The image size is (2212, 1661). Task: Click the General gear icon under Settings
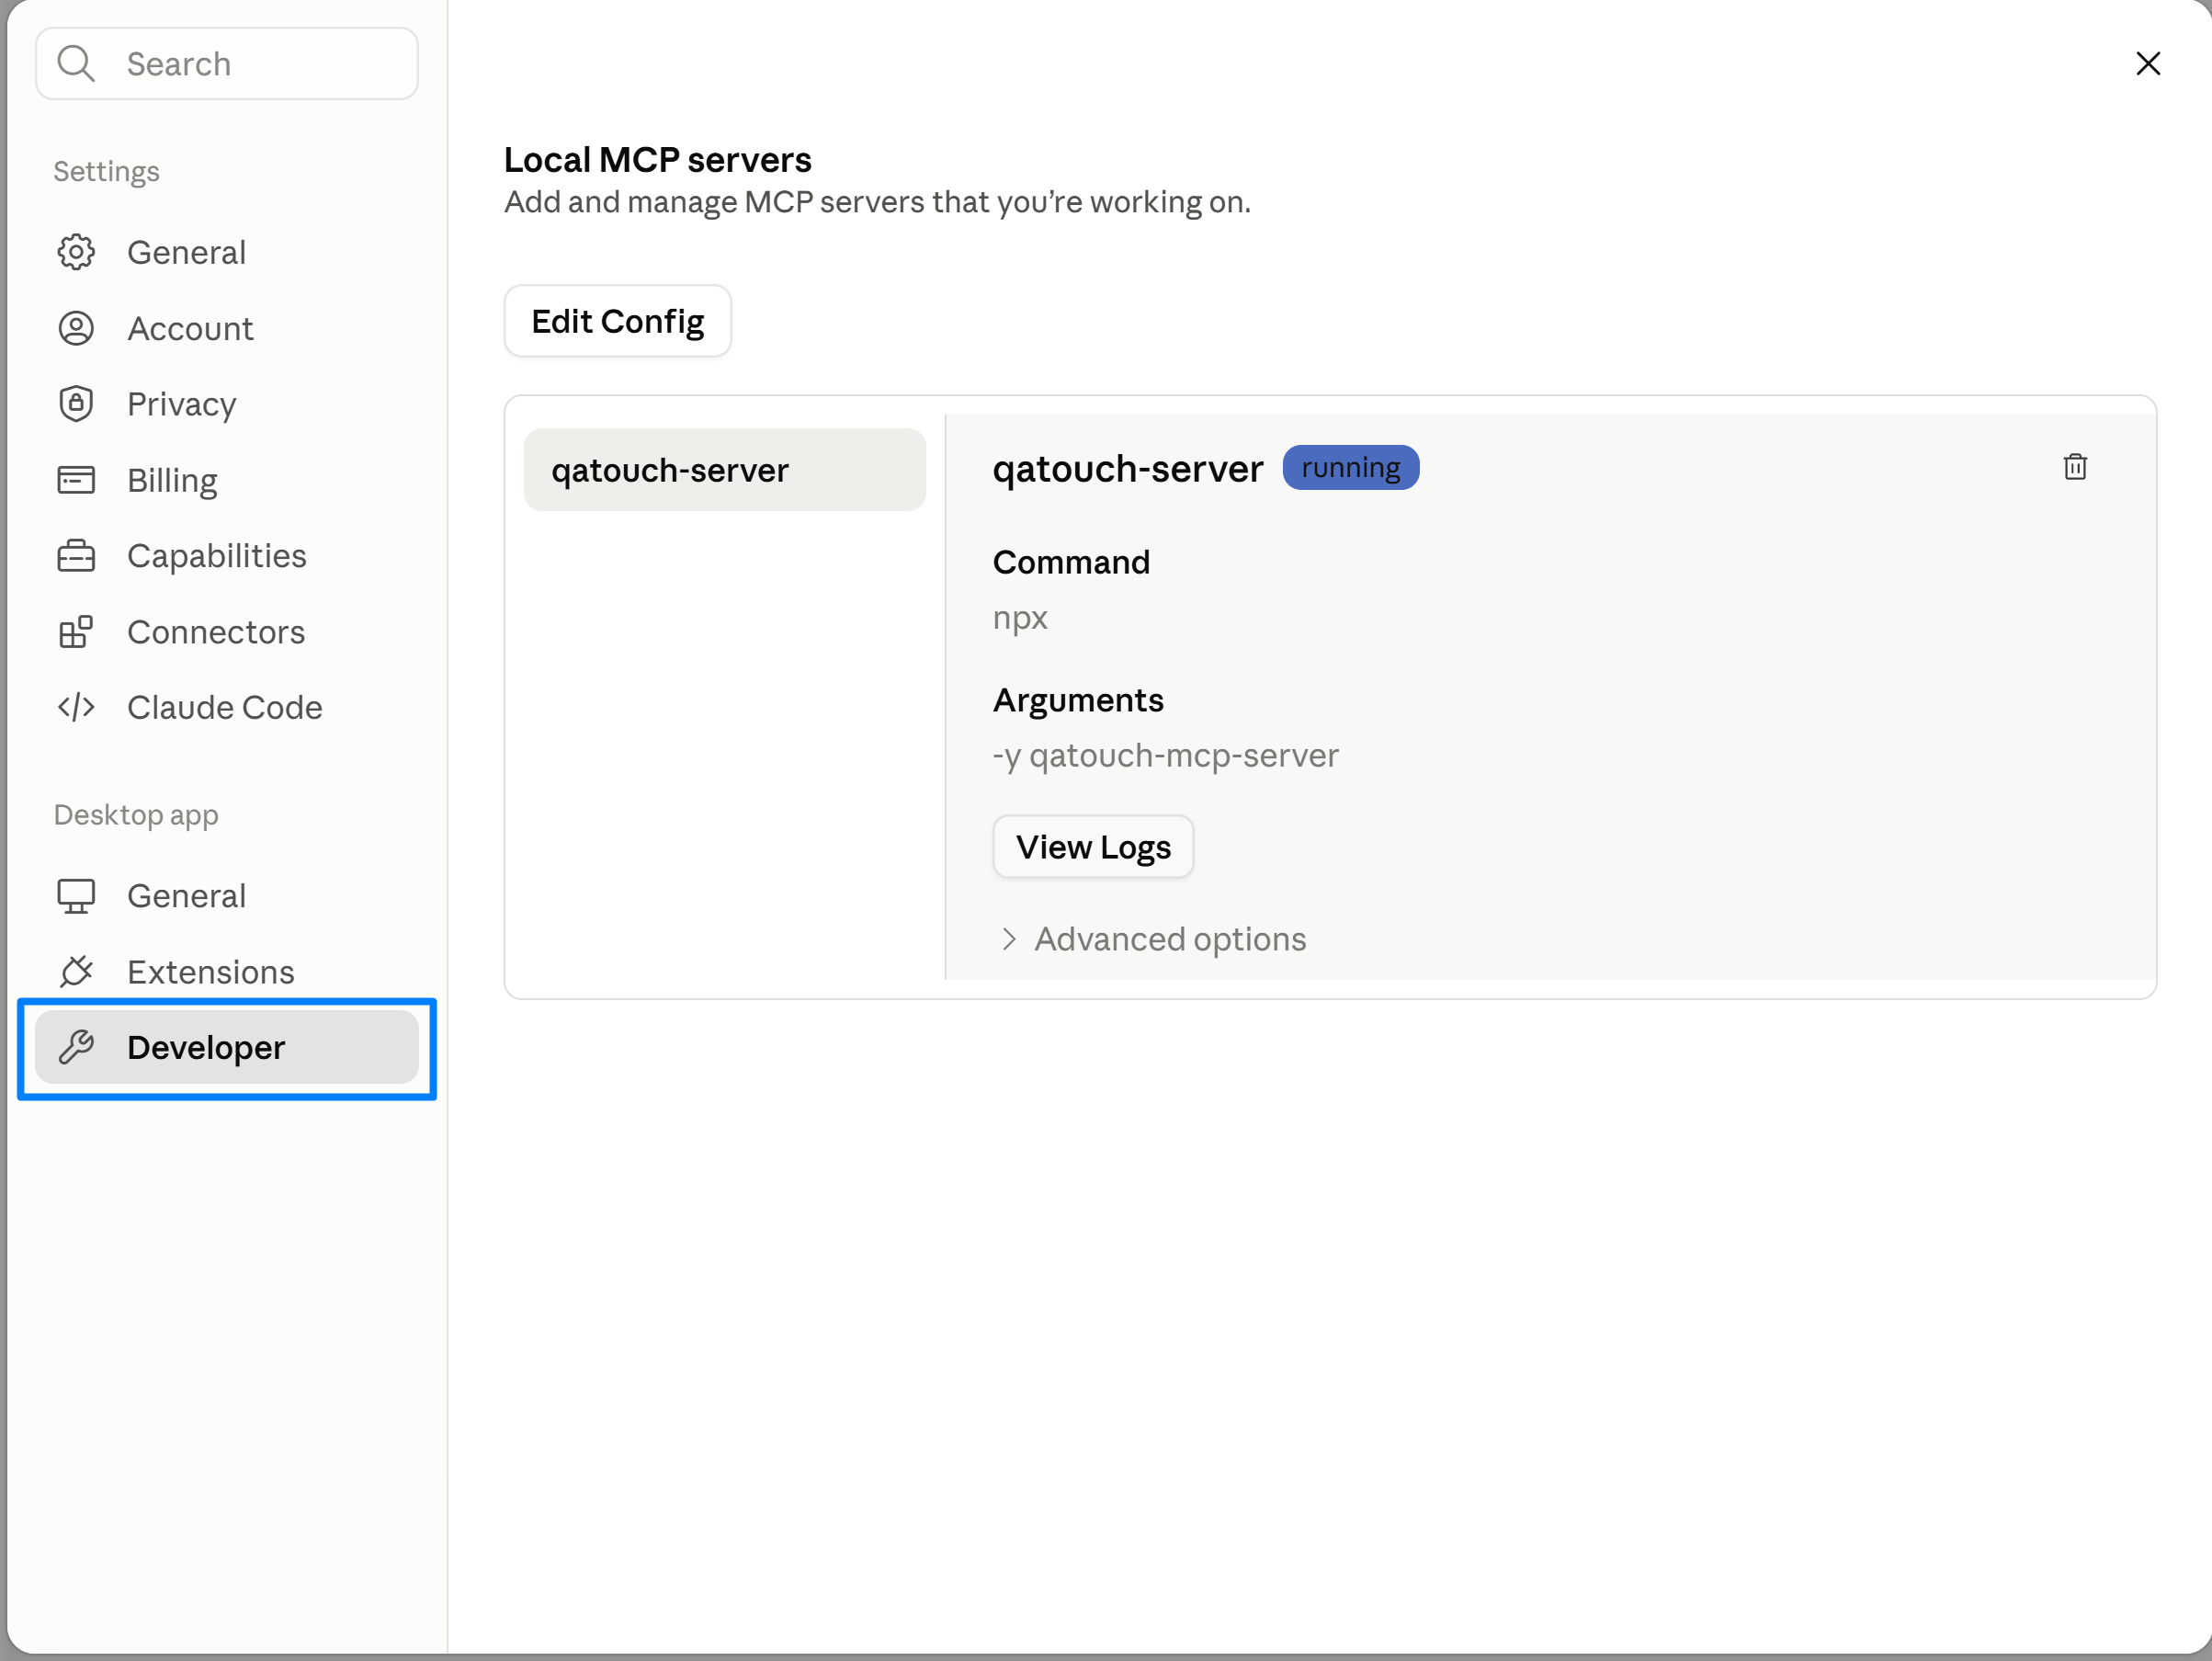(76, 252)
